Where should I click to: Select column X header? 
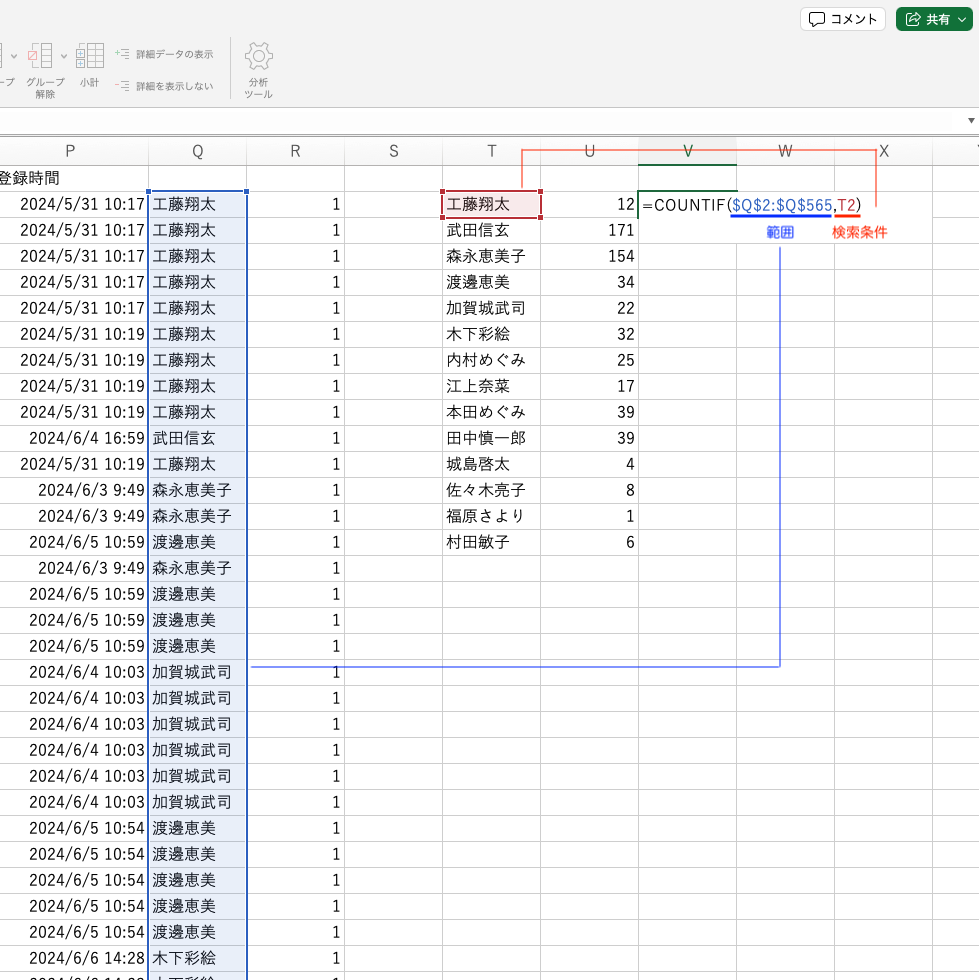[x=883, y=151]
